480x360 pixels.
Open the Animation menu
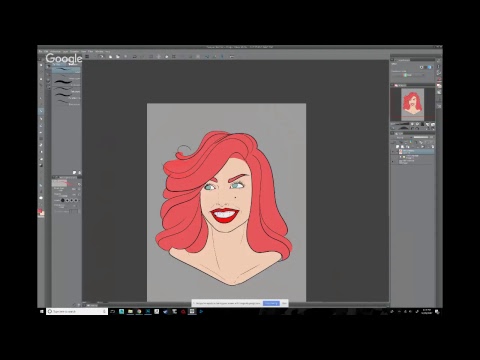point(55,51)
